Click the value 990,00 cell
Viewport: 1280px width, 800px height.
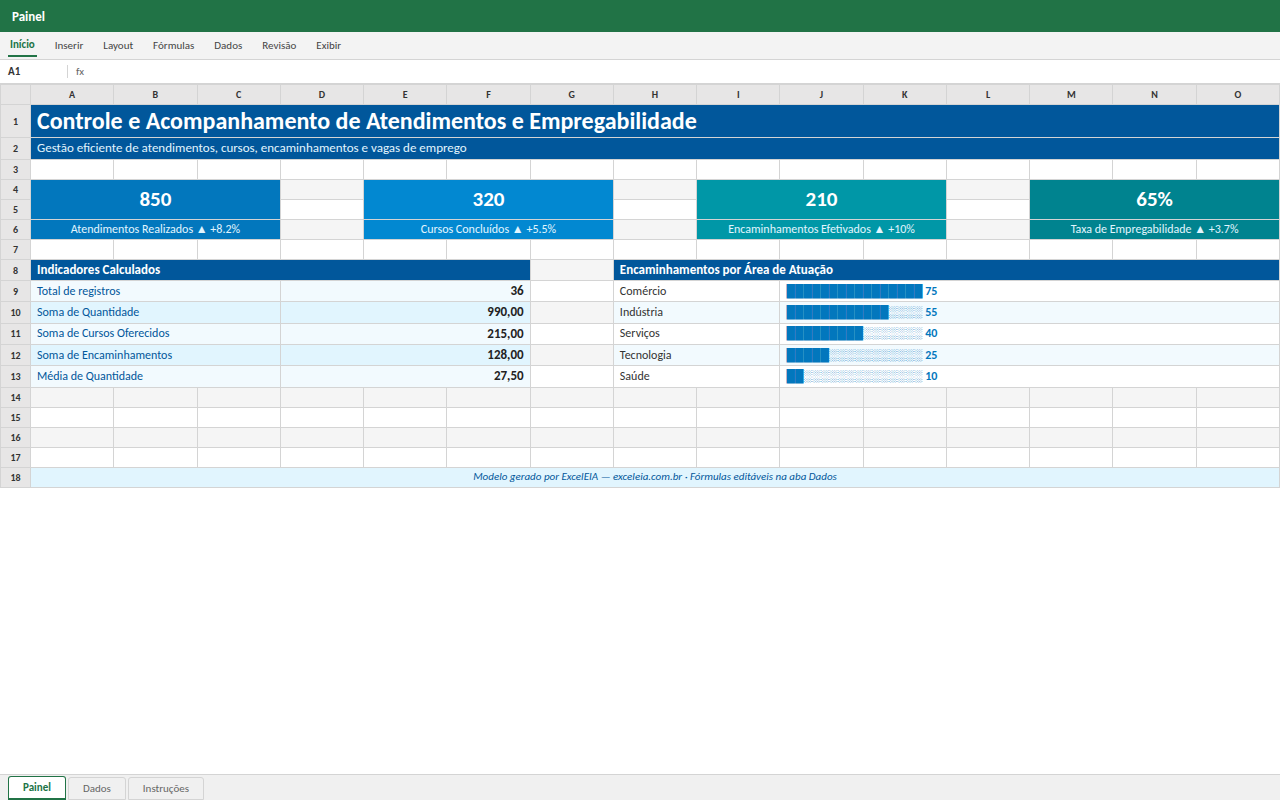[x=406, y=313]
